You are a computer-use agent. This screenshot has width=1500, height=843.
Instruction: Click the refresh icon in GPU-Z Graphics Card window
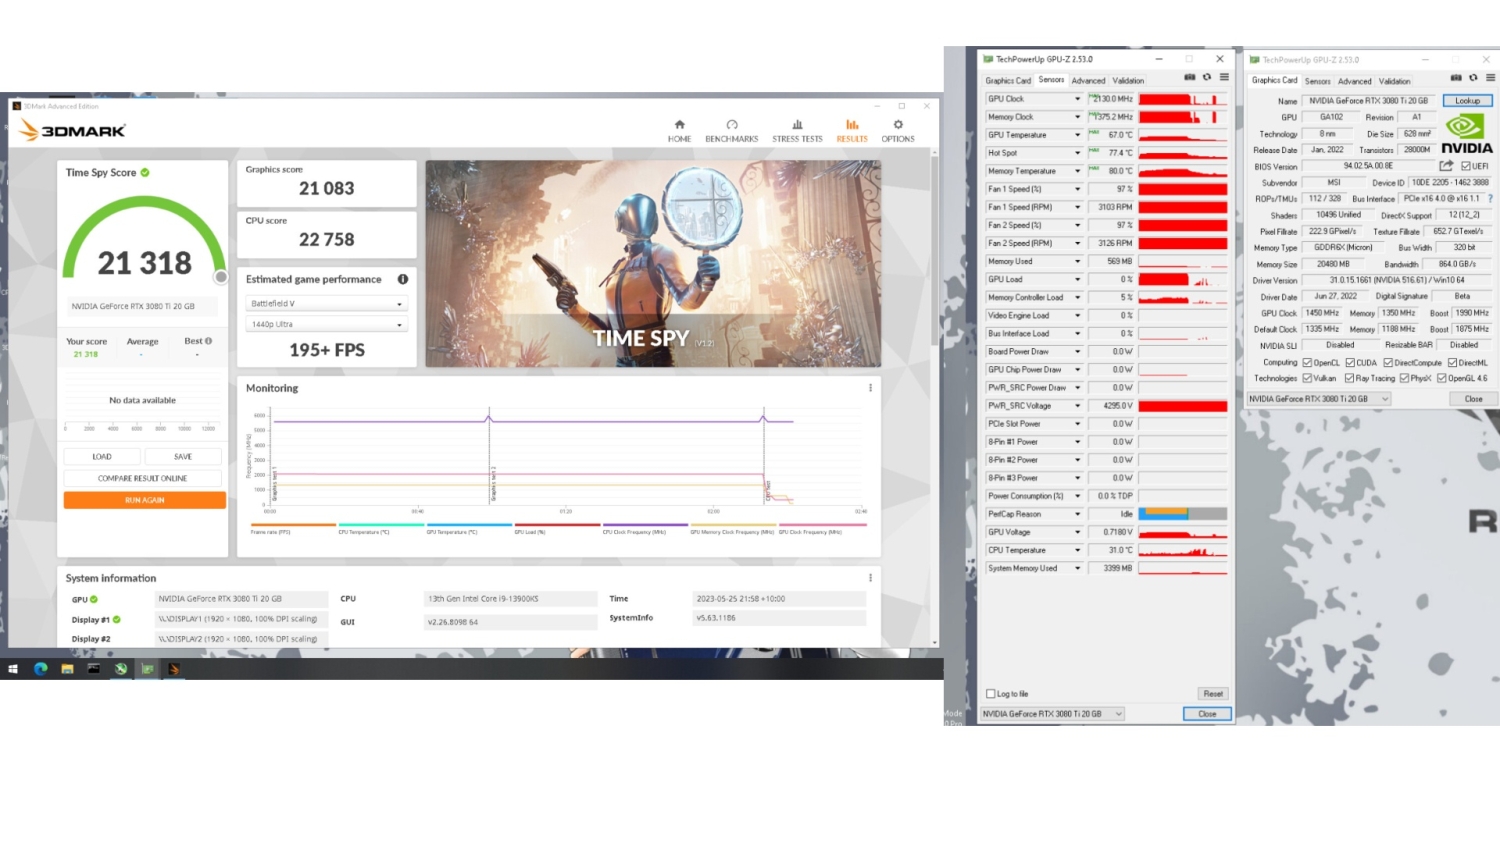point(1473,77)
